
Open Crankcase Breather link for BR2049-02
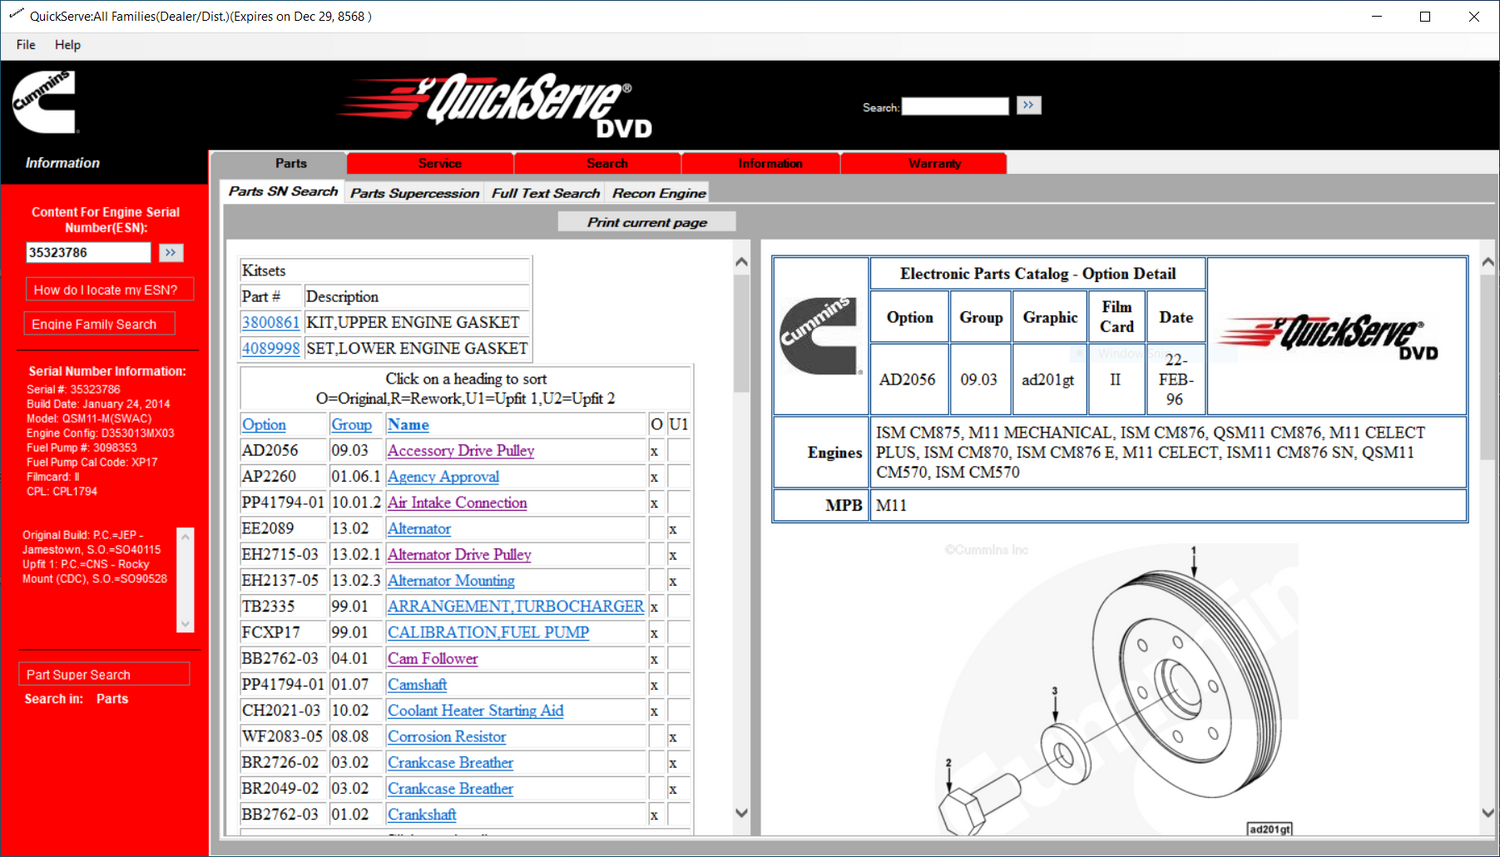[451, 789]
